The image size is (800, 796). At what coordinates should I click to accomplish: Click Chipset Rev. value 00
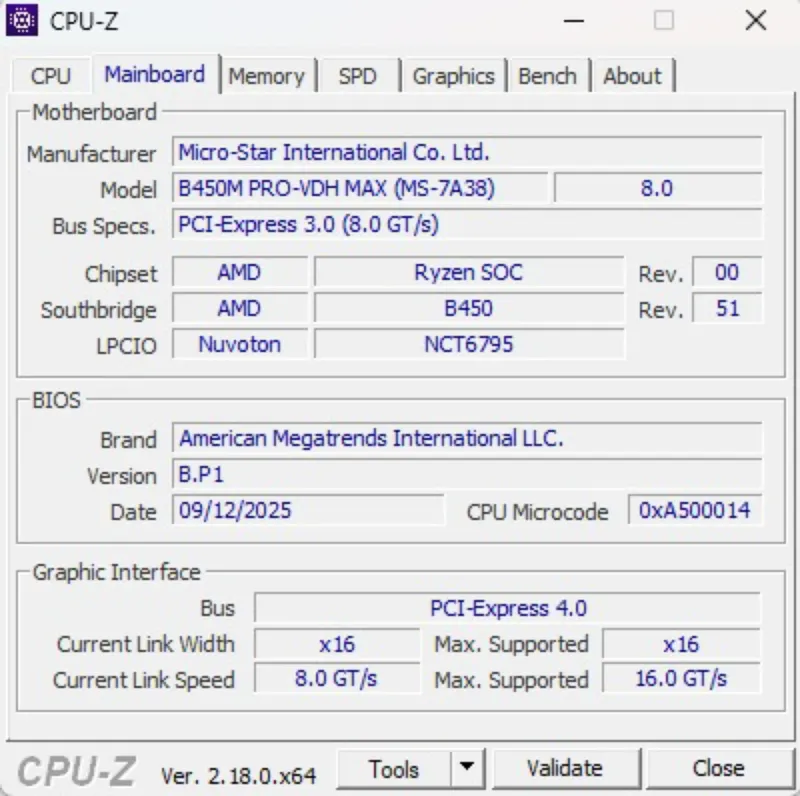pos(727,272)
